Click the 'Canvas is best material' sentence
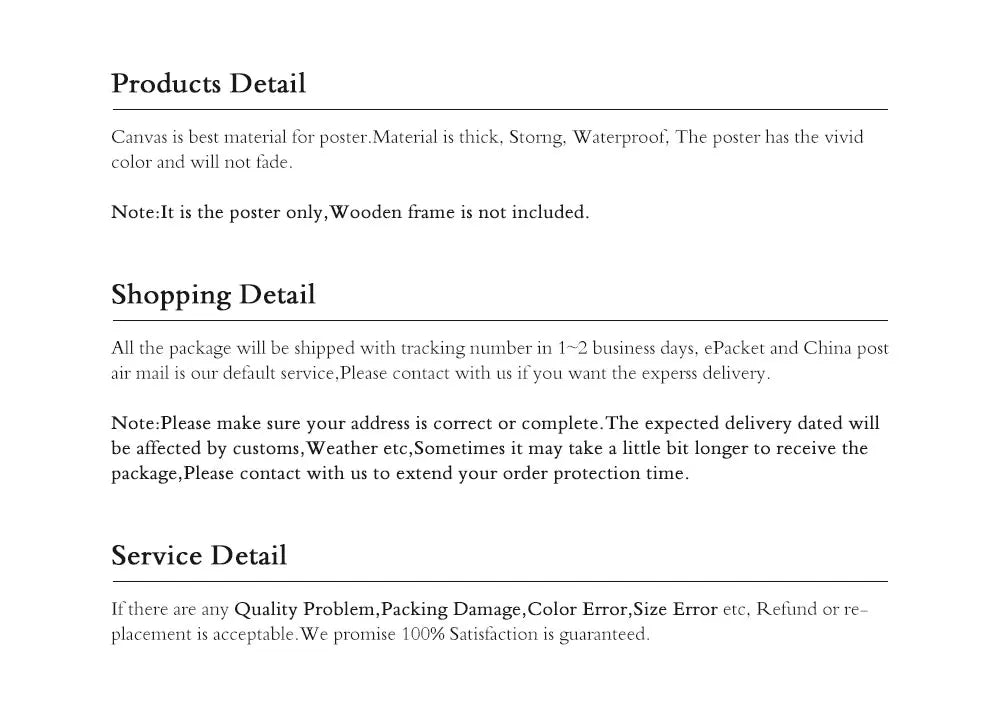The width and height of the screenshot is (1000, 721). coord(241,137)
